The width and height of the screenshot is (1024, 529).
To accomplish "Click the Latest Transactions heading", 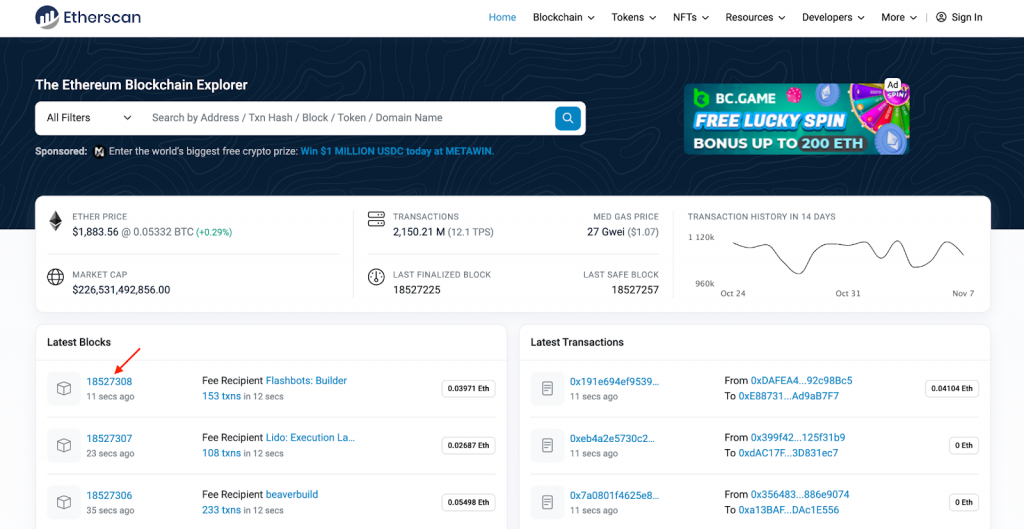I will pyautogui.click(x=577, y=342).
